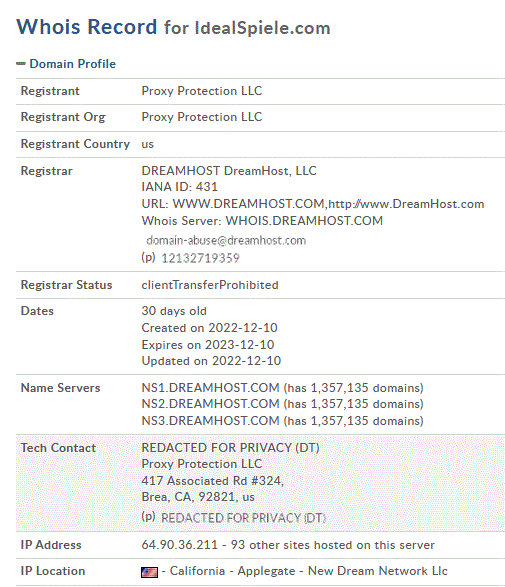Viewport: 505px width, 587px height.
Task: Click the WWW.DREAMHOST.COM registrar URL
Action: click(x=249, y=204)
